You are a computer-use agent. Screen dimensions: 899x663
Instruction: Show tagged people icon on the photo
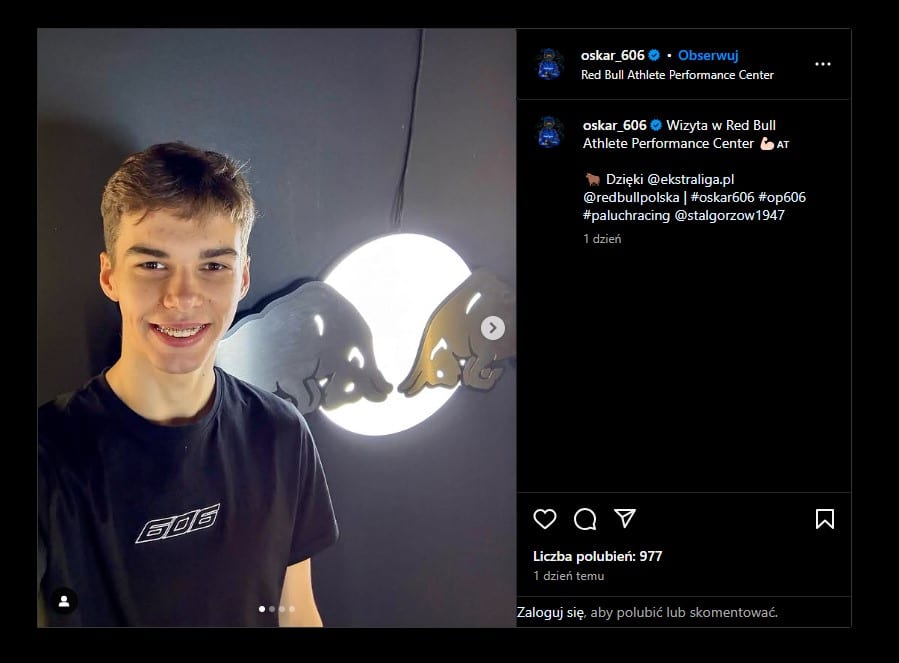64,601
